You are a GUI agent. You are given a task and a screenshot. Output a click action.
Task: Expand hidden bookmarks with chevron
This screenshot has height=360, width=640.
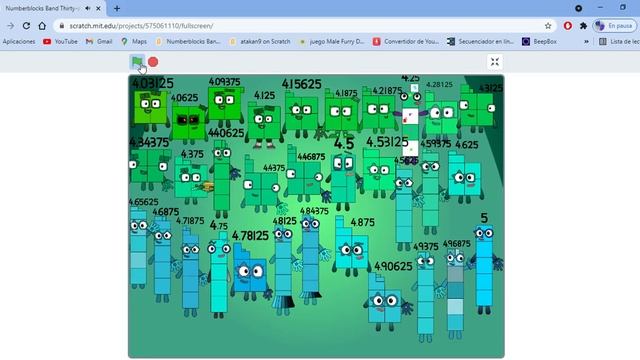pos(586,42)
